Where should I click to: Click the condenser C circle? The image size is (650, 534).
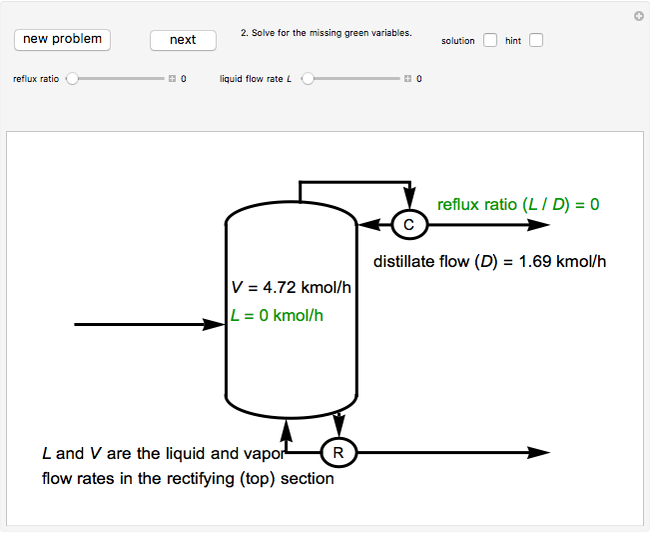coord(408,225)
